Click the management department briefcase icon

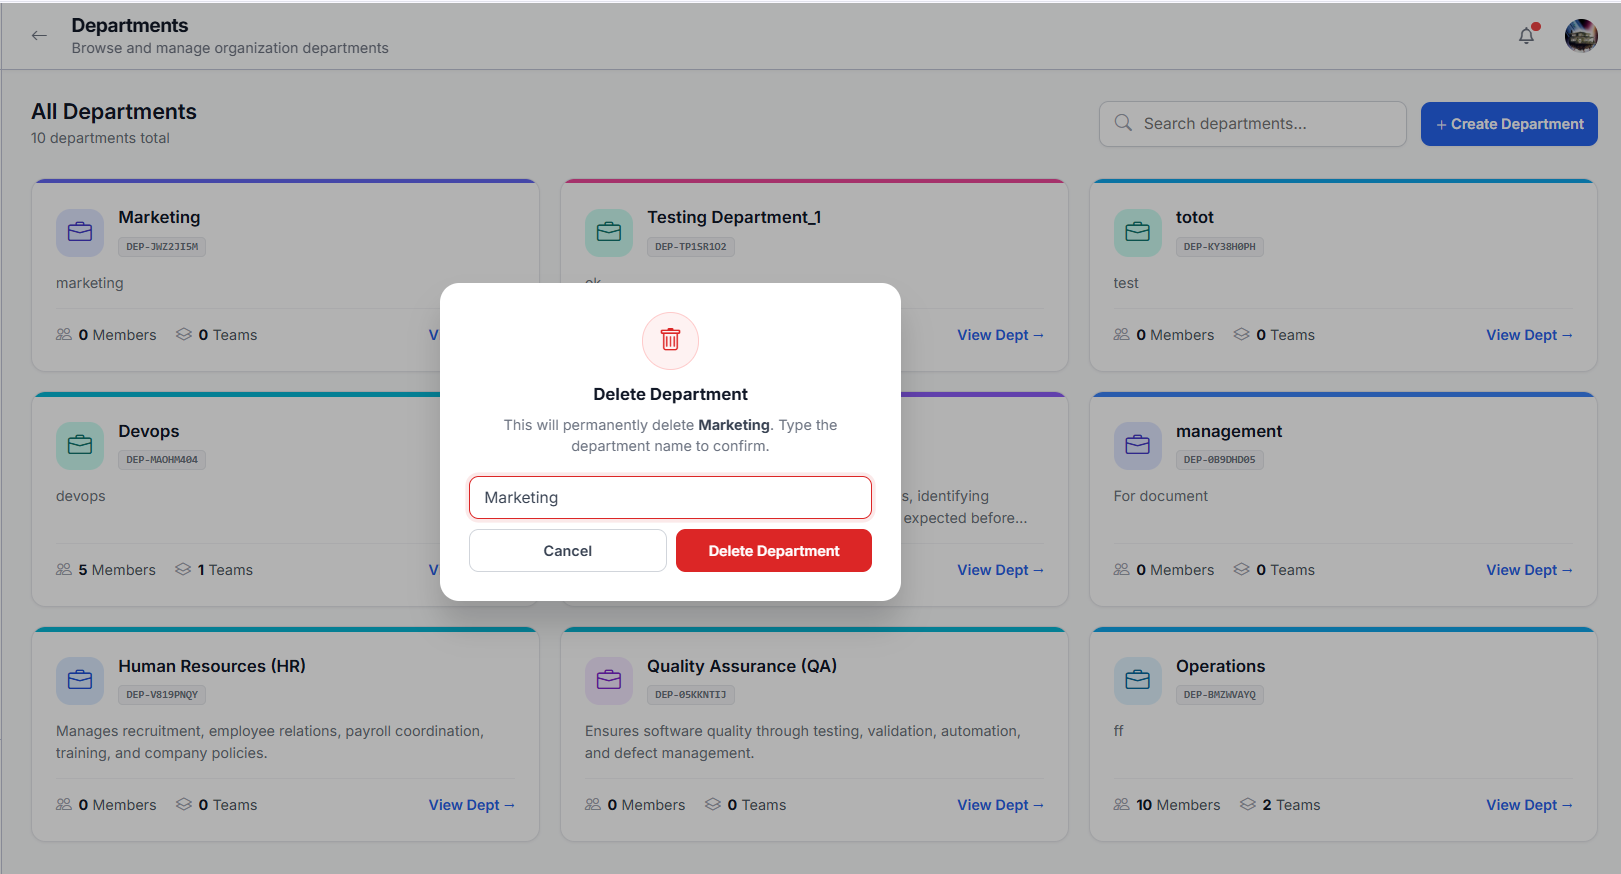(x=1138, y=446)
